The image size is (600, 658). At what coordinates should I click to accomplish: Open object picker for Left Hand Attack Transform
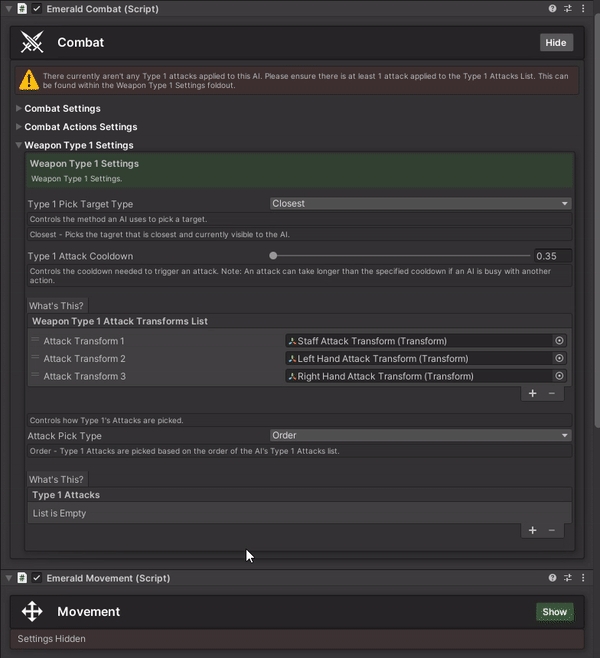(560, 359)
